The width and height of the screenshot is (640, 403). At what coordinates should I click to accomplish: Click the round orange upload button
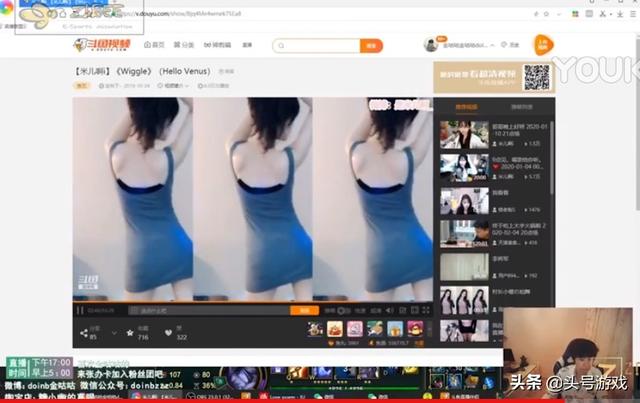[x=543, y=45]
